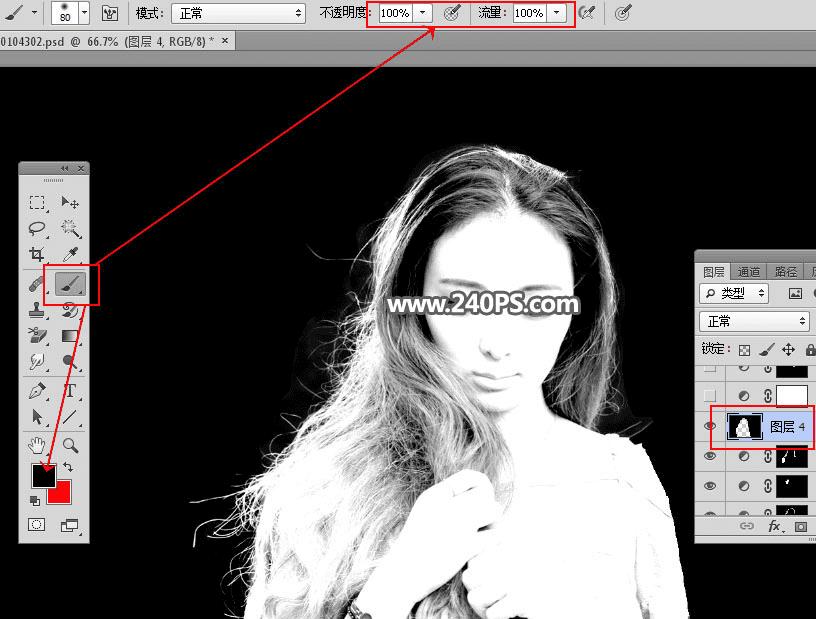Image resolution: width=816 pixels, height=619 pixels.
Task: Select the Lasso tool
Action: tap(37, 228)
